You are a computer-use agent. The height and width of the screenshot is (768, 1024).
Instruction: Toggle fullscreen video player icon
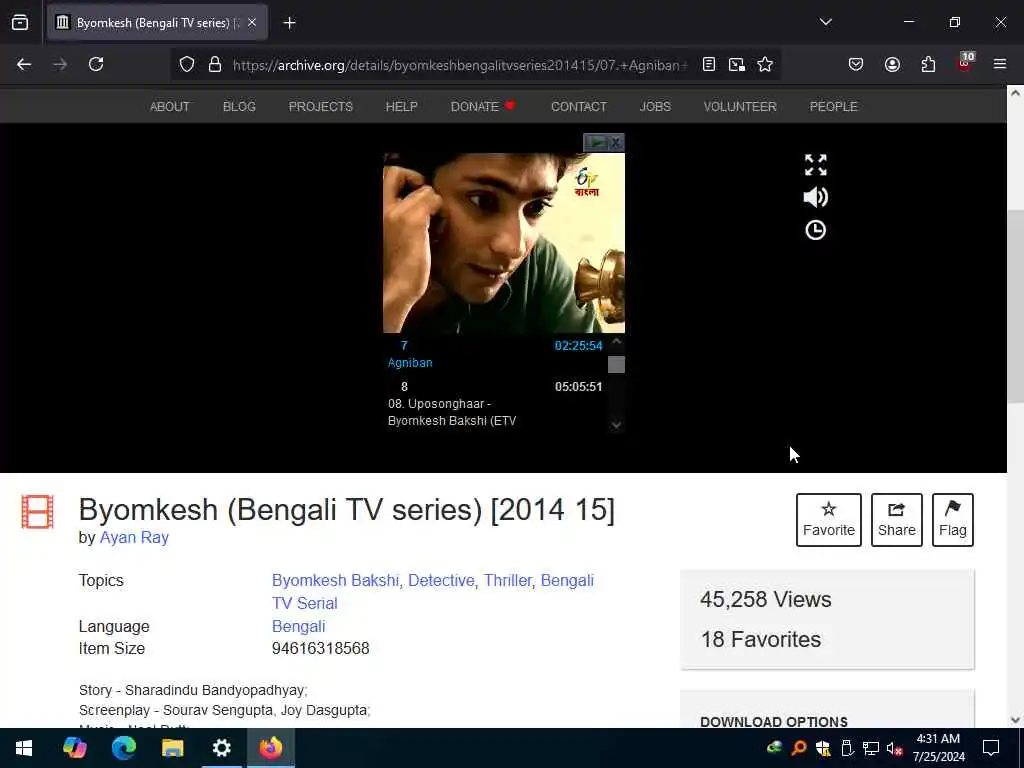tap(816, 165)
